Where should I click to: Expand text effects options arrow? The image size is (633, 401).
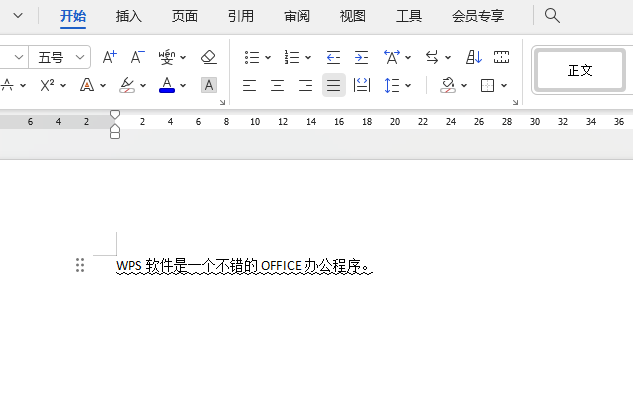pyautogui.click(x=103, y=86)
